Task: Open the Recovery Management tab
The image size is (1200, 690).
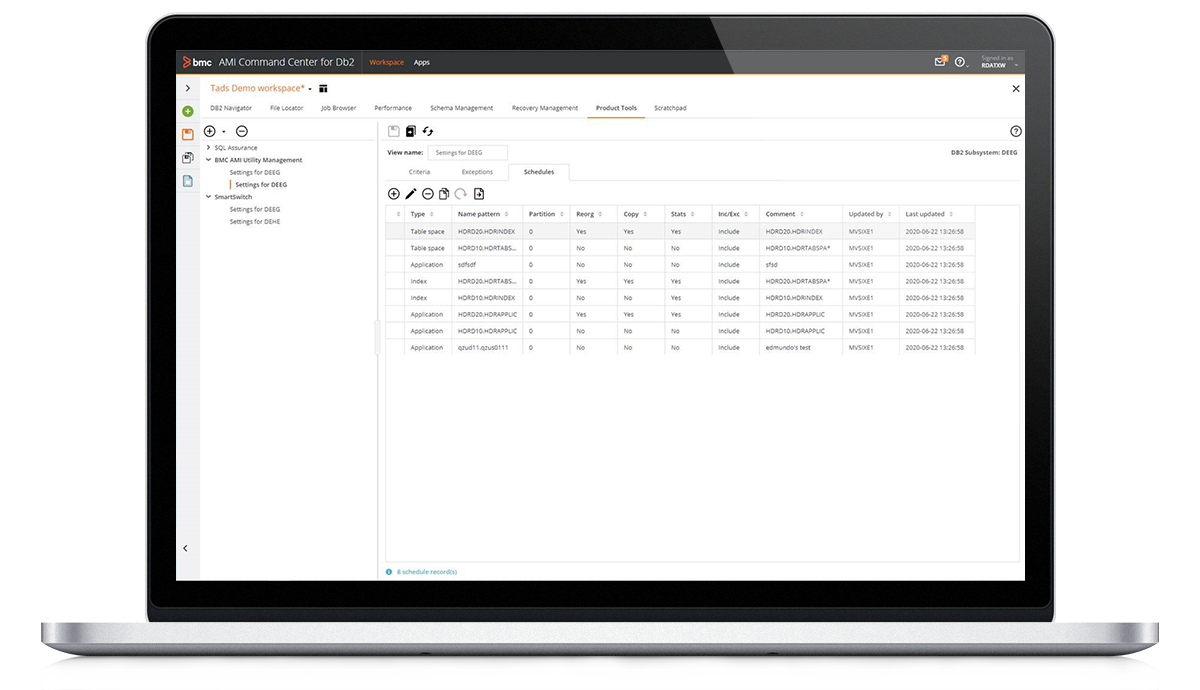Action: coord(544,108)
